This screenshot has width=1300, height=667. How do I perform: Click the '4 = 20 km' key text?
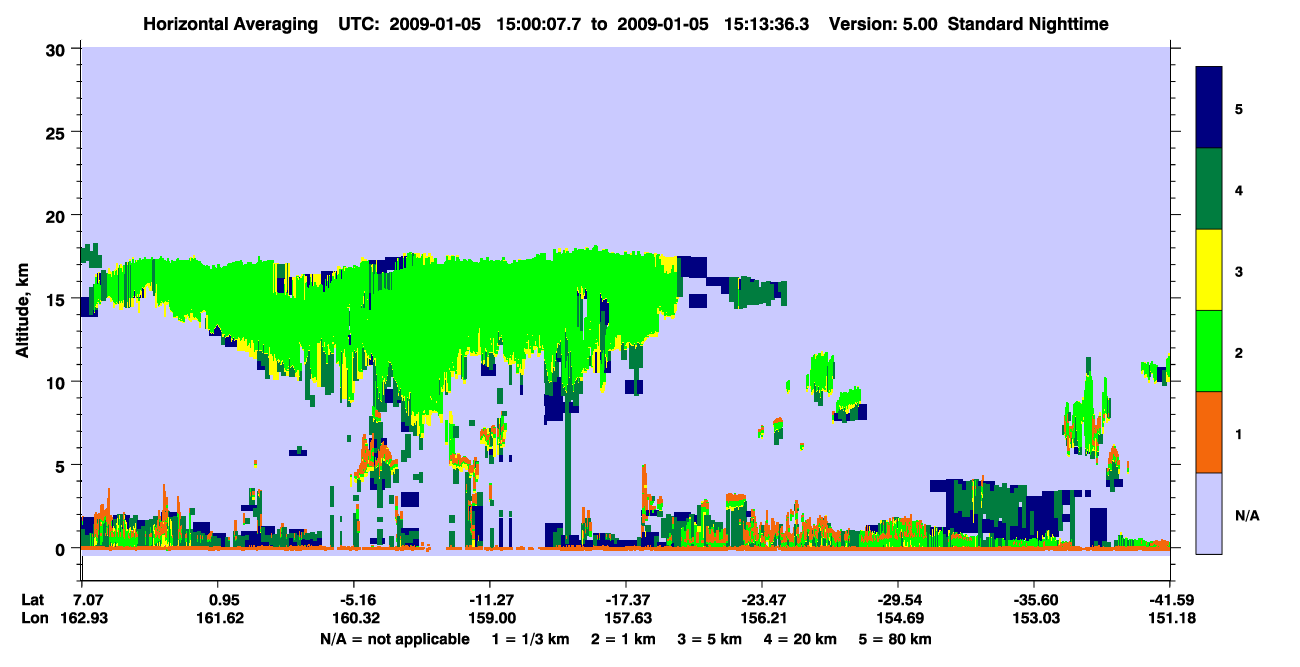pos(800,639)
